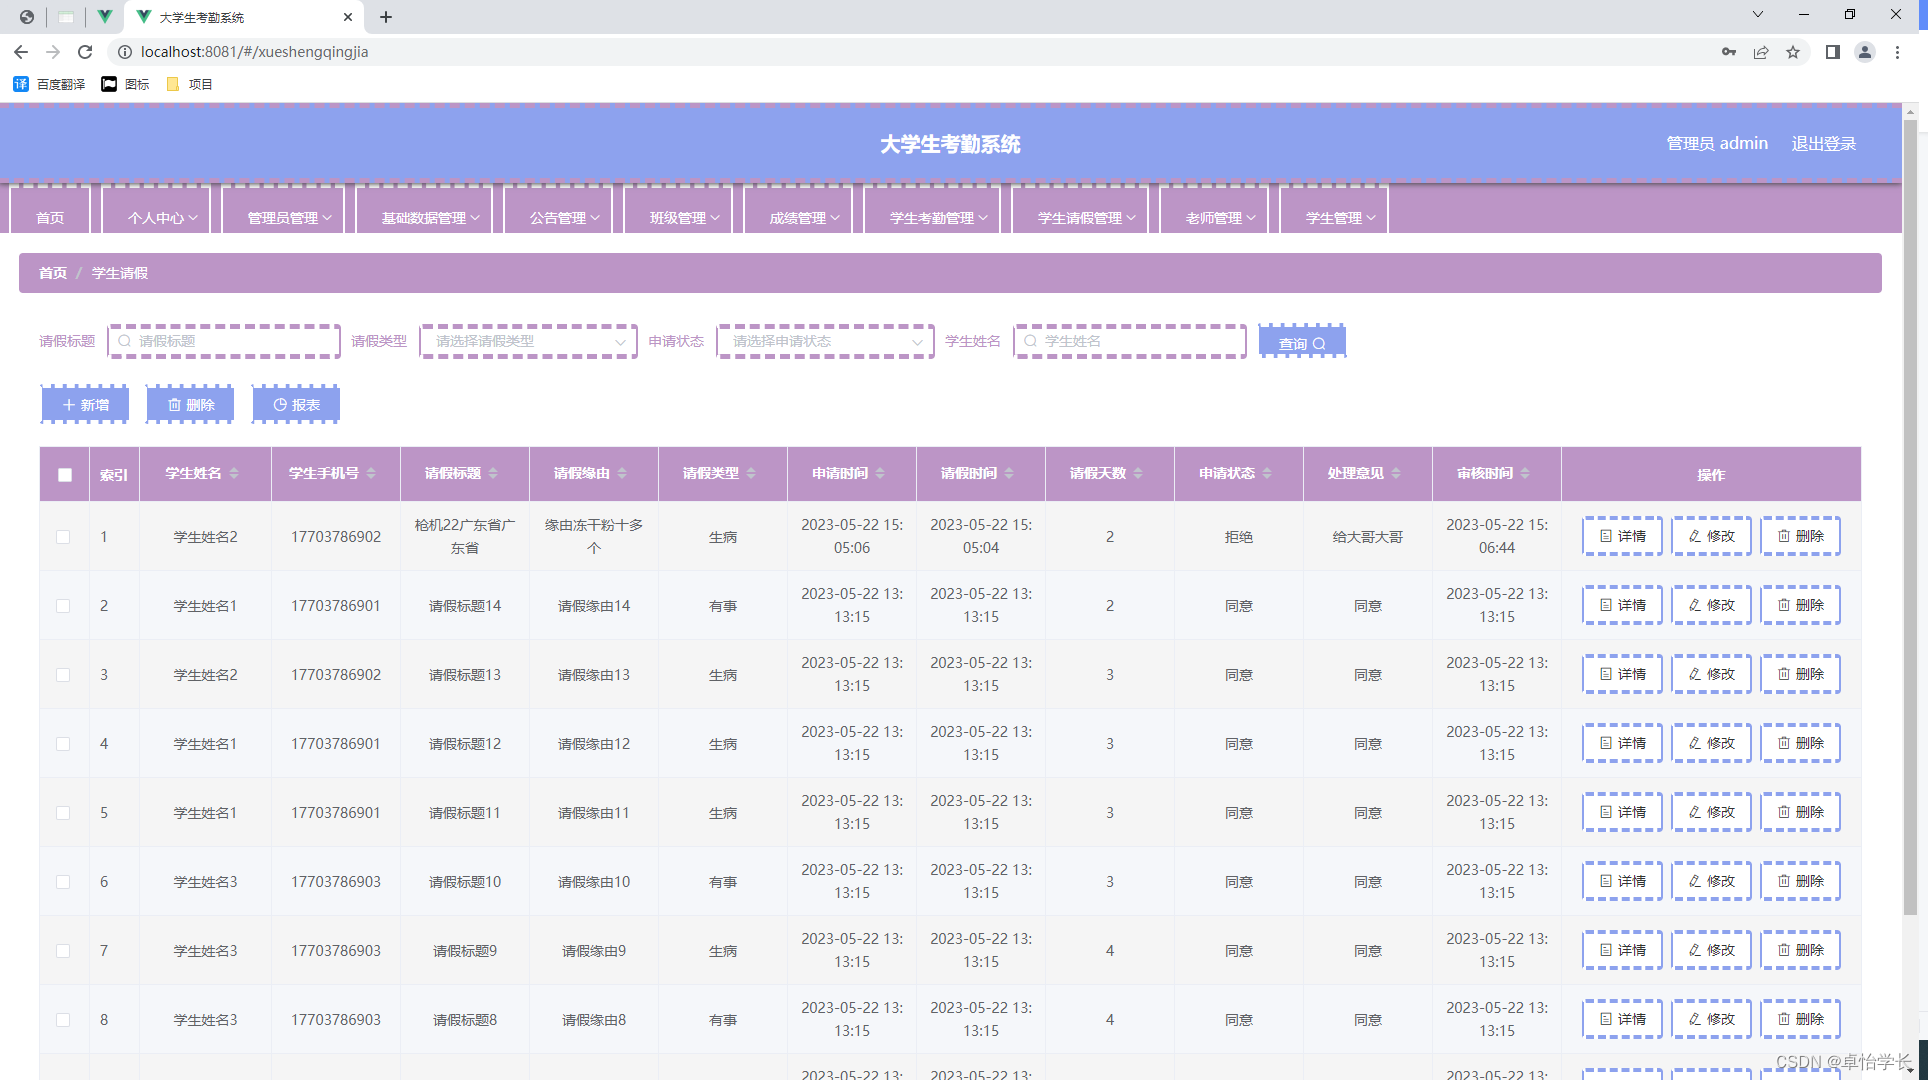
Task: Check the row 1 checkbox
Action: [63, 537]
